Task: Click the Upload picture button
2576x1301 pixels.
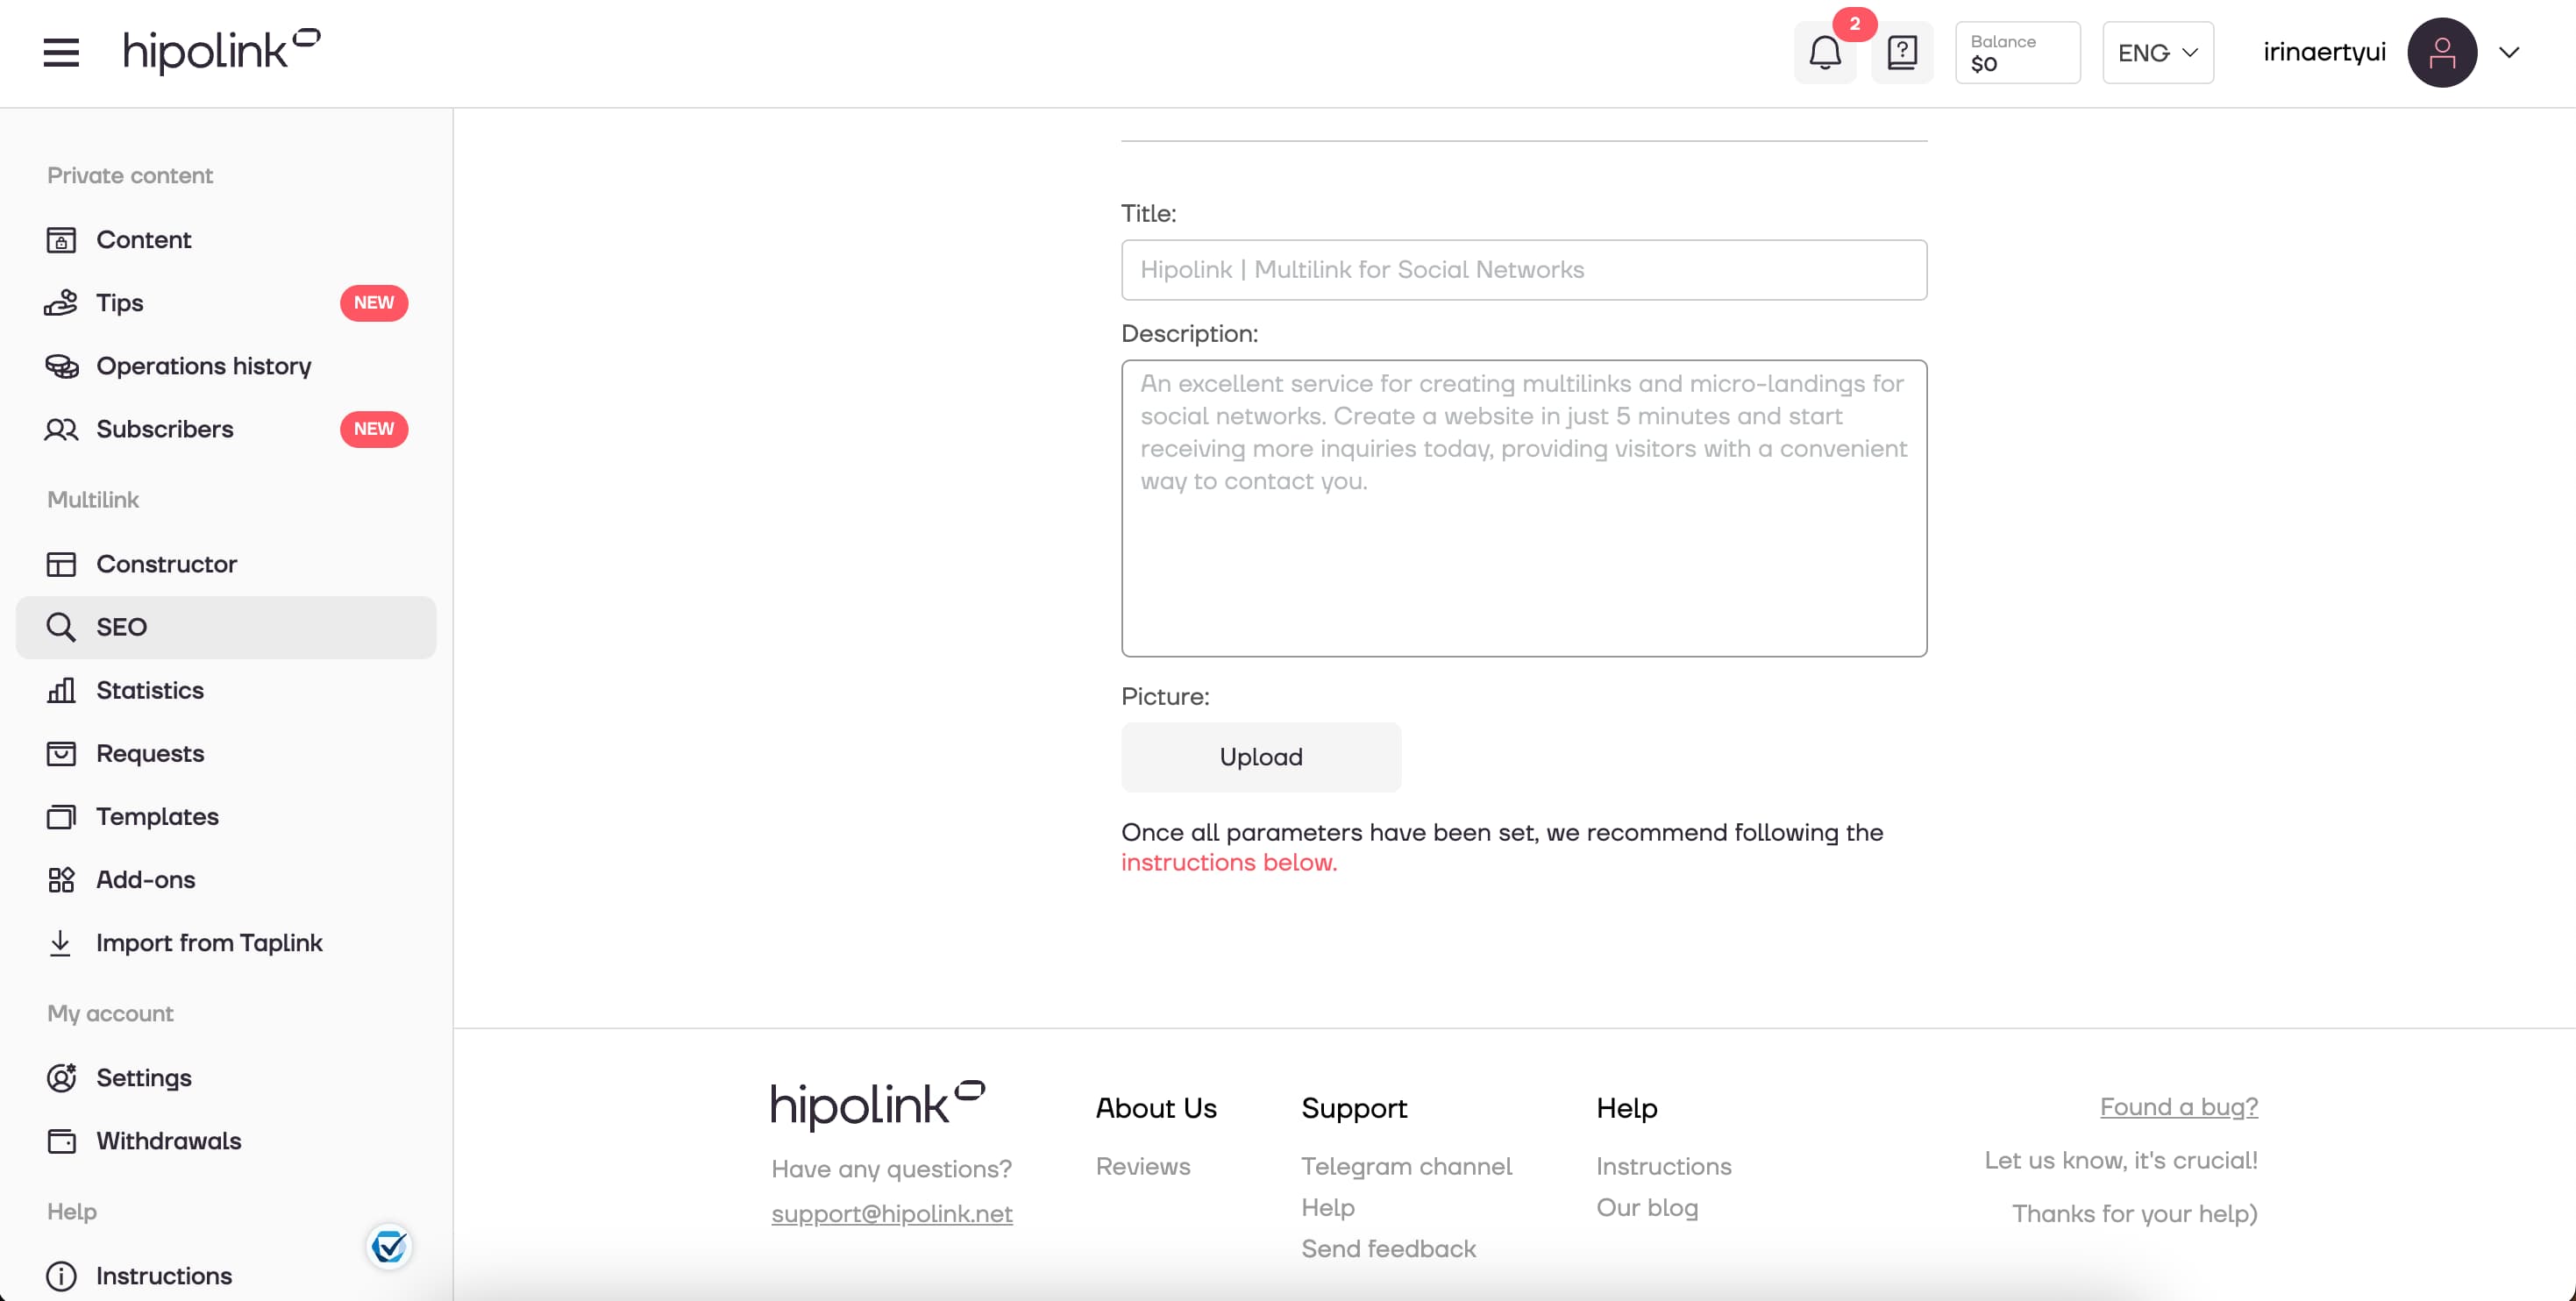Action: (x=1261, y=757)
